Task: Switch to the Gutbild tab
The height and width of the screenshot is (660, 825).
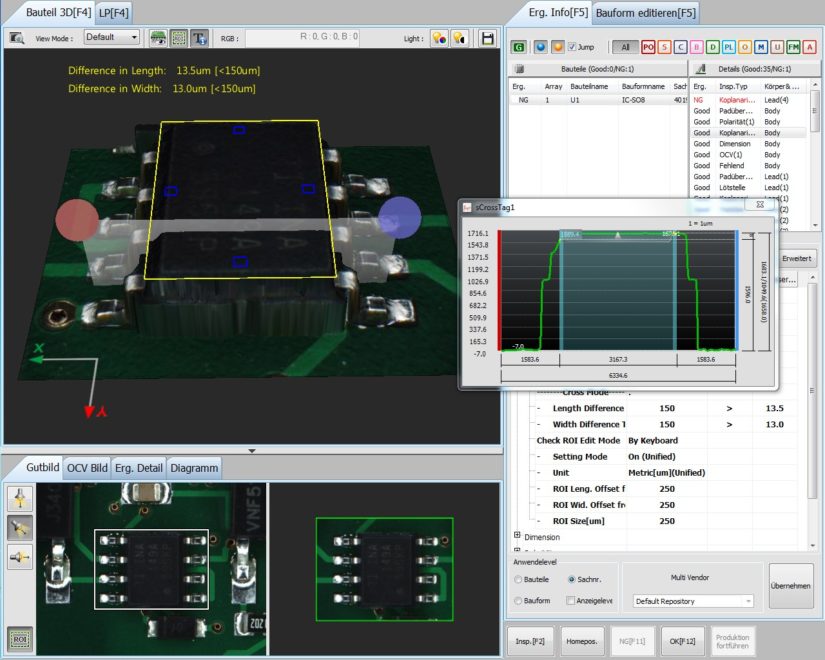Action: click(x=43, y=467)
